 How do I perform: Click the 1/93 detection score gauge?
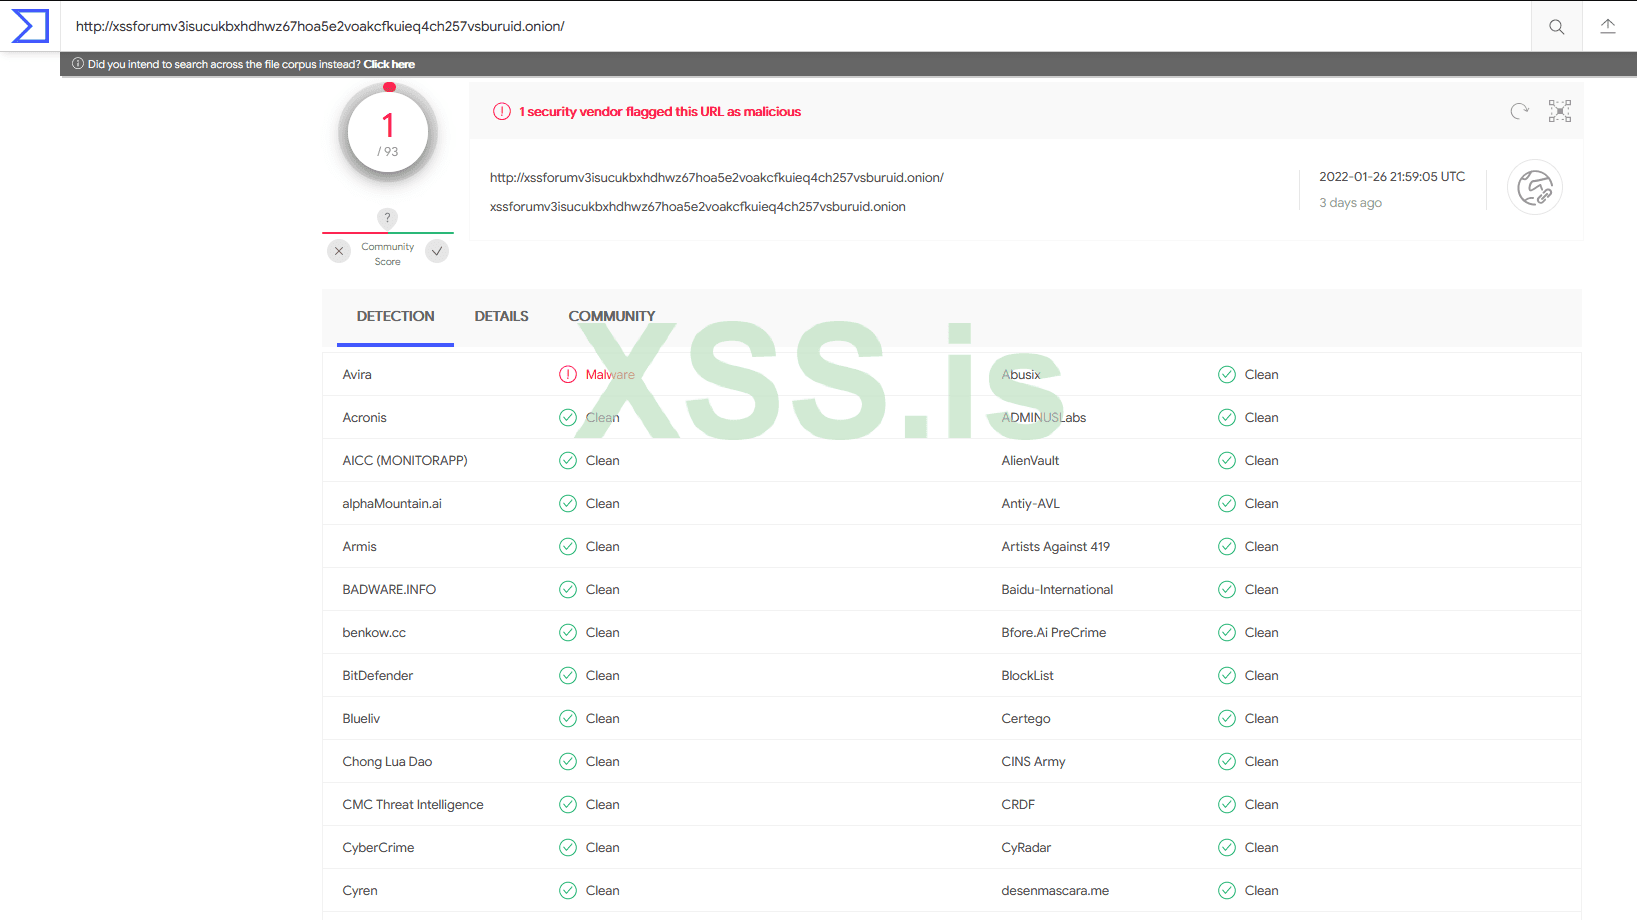coord(388,133)
